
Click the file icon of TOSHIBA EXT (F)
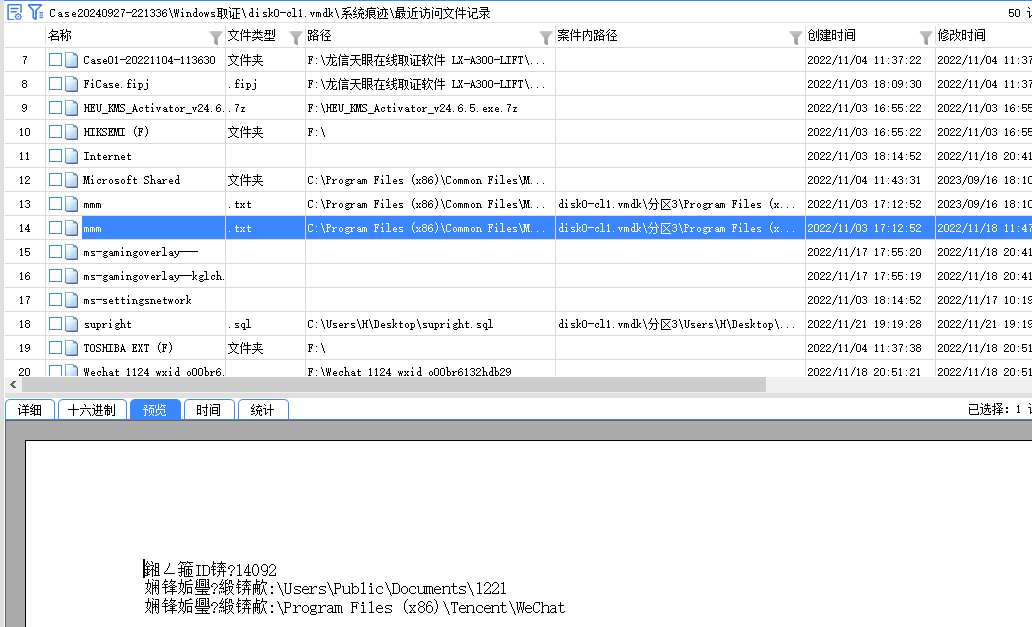click(x=71, y=348)
